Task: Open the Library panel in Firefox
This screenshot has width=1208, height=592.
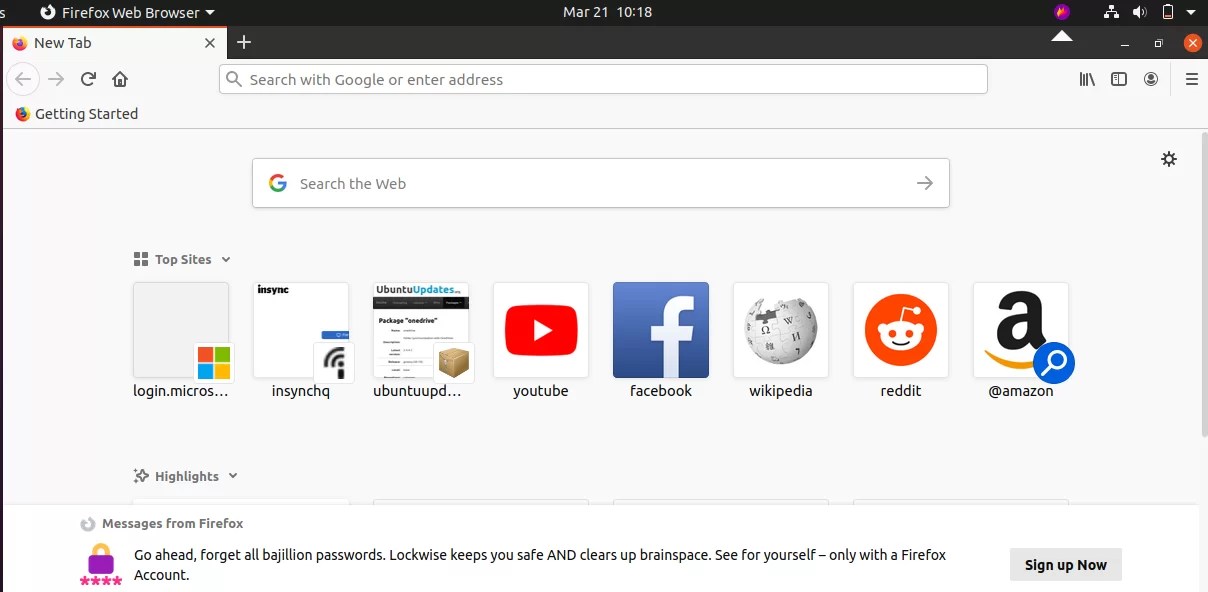Action: click(1086, 79)
